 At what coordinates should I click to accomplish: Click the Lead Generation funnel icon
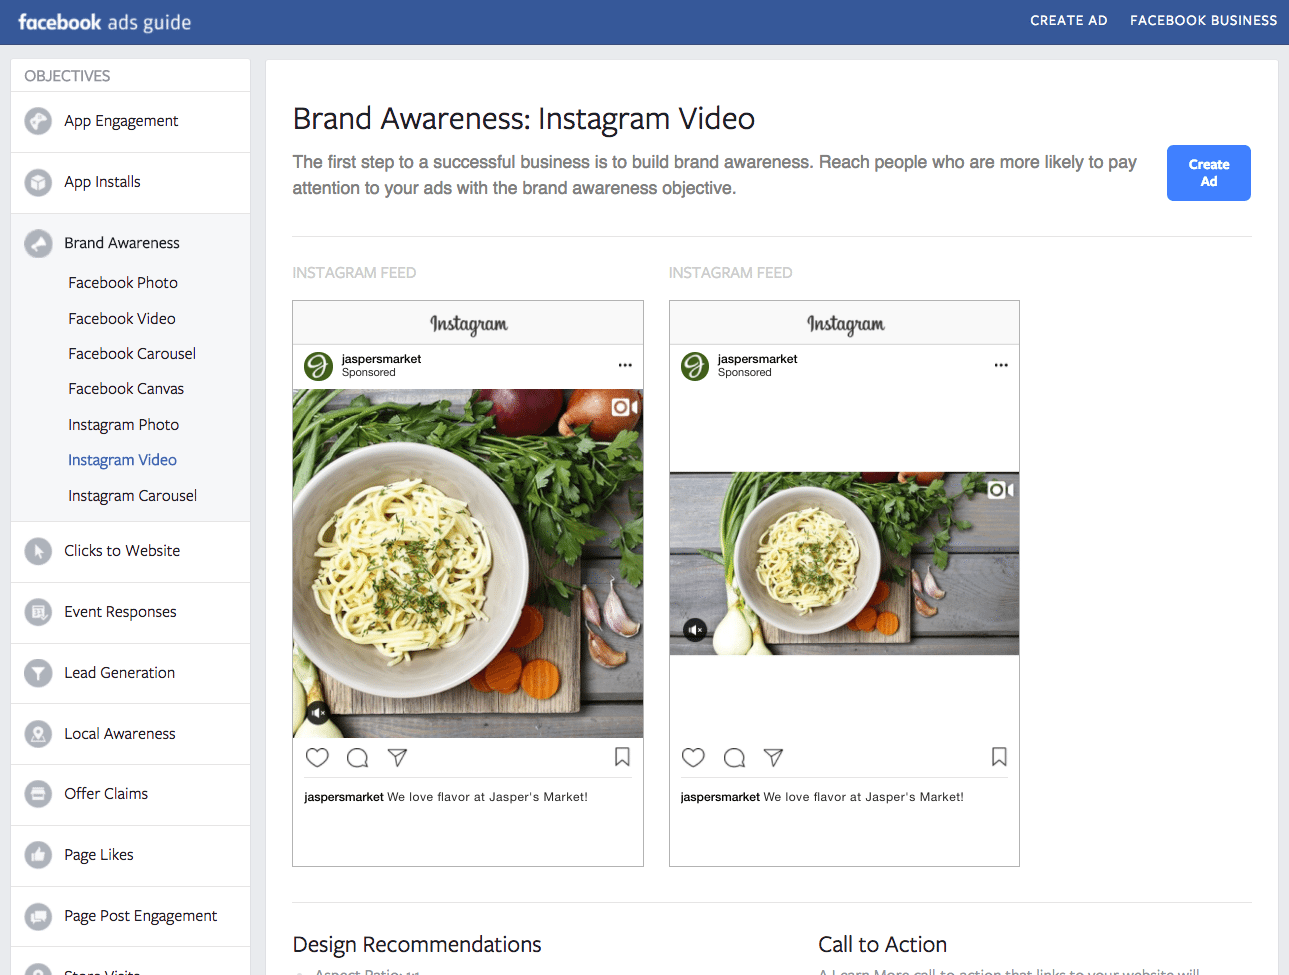[x=38, y=673]
